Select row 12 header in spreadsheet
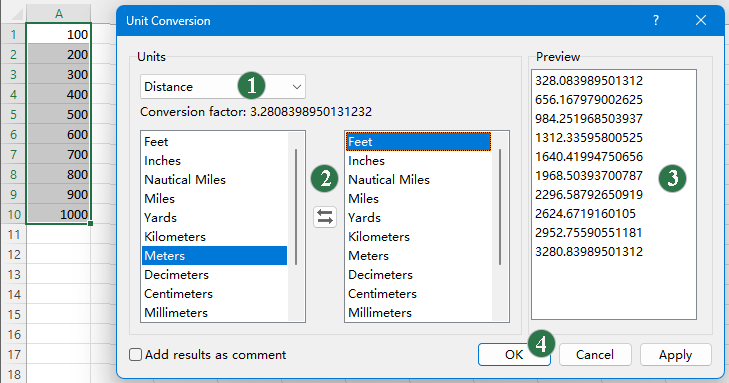 click(13, 254)
